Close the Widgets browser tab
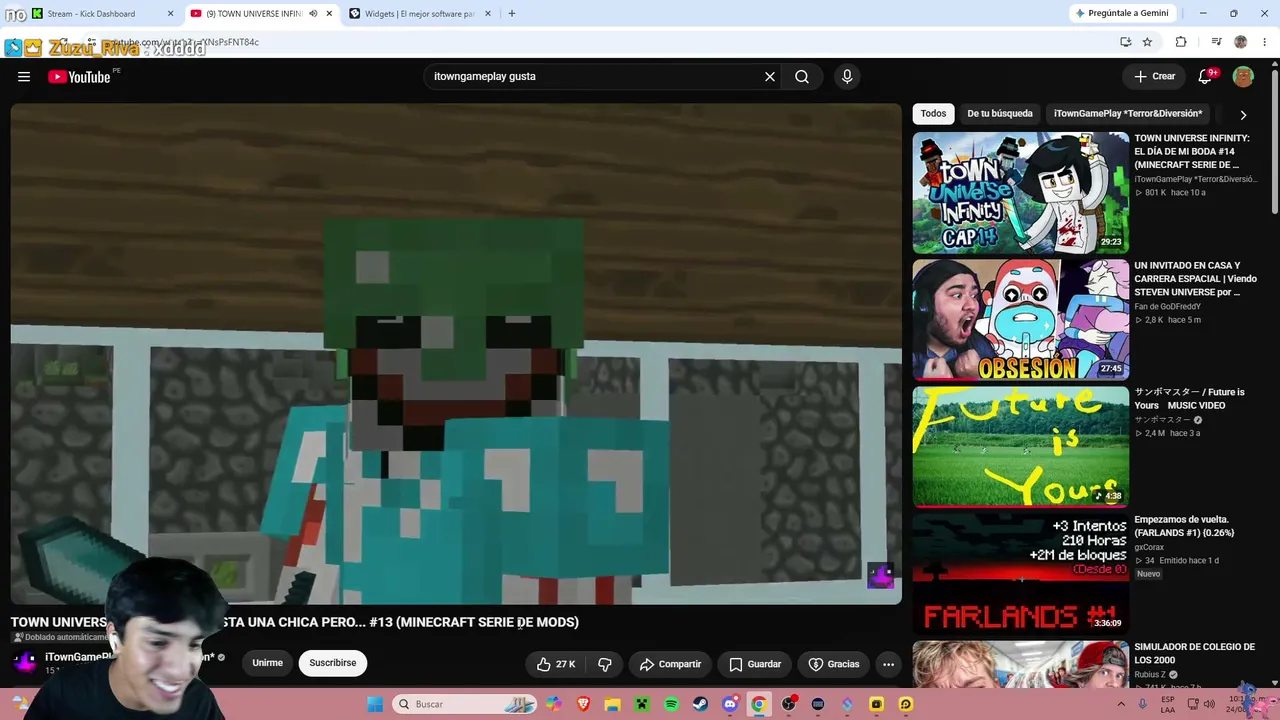1280x720 pixels. click(x=488, y=14)
